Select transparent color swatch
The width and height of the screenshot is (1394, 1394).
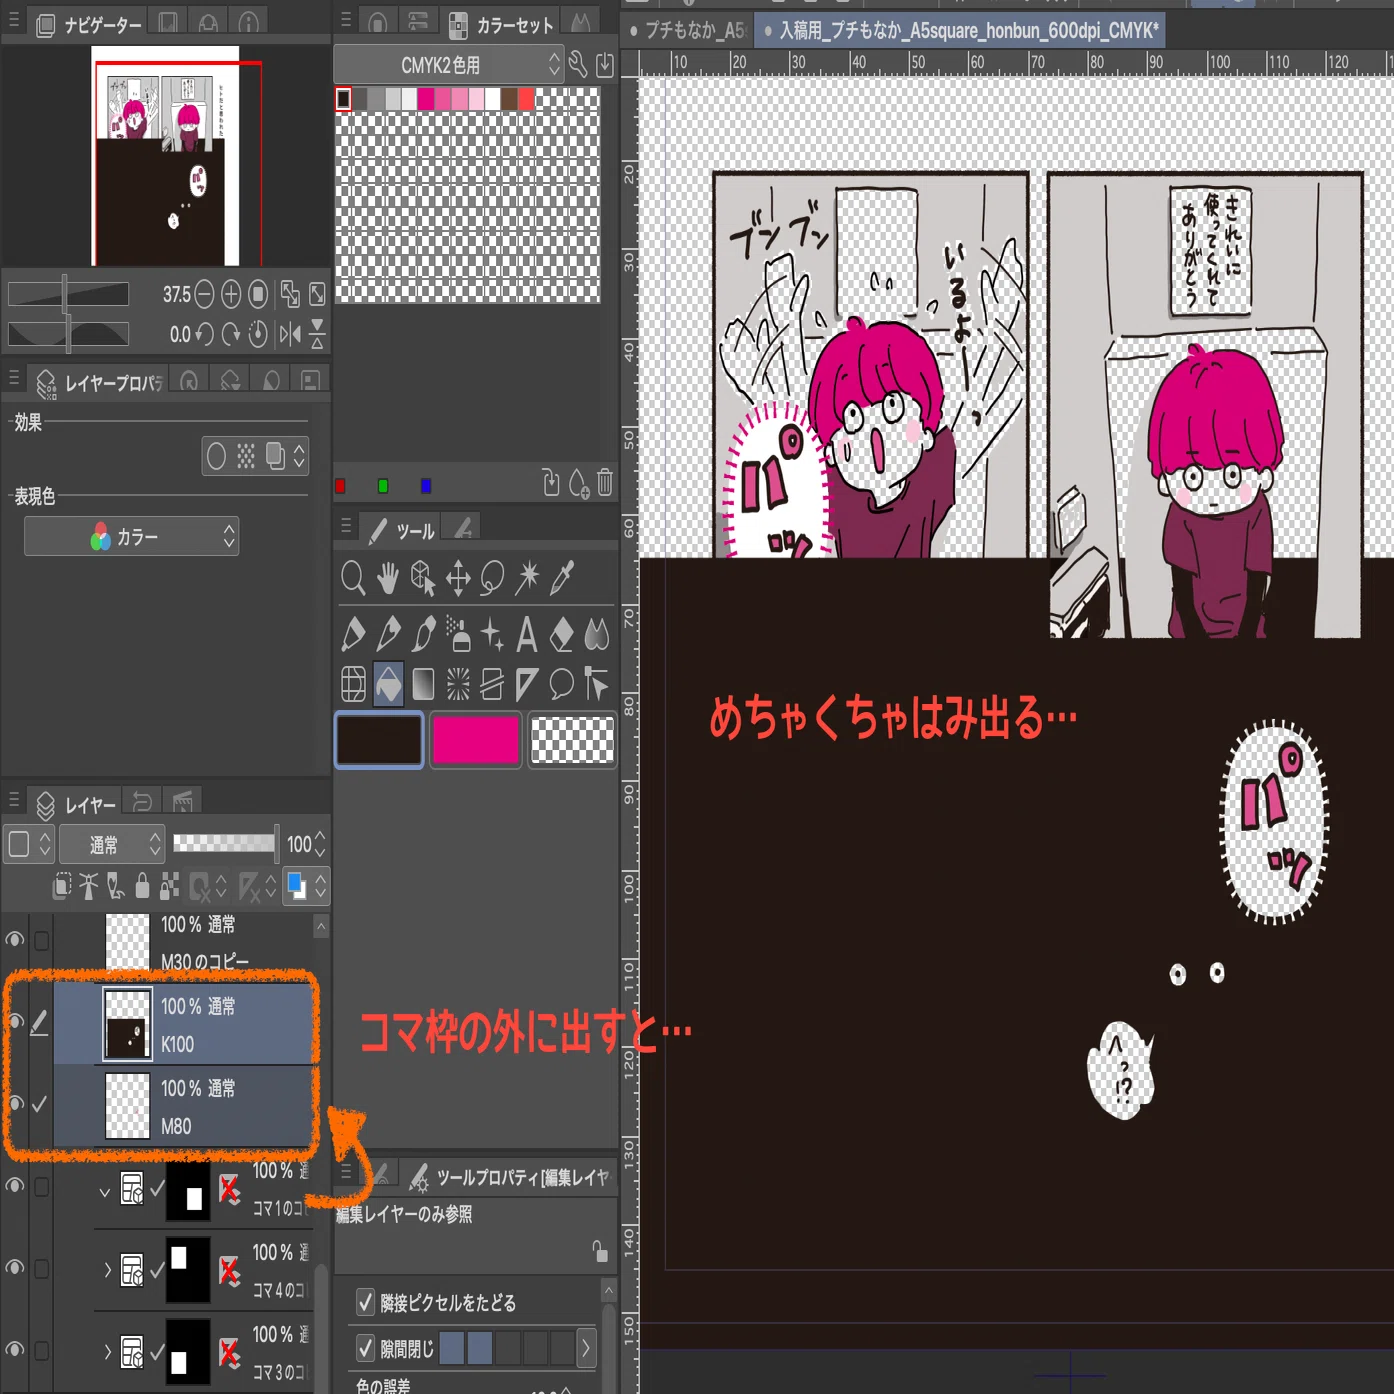(x=572, y=740)
